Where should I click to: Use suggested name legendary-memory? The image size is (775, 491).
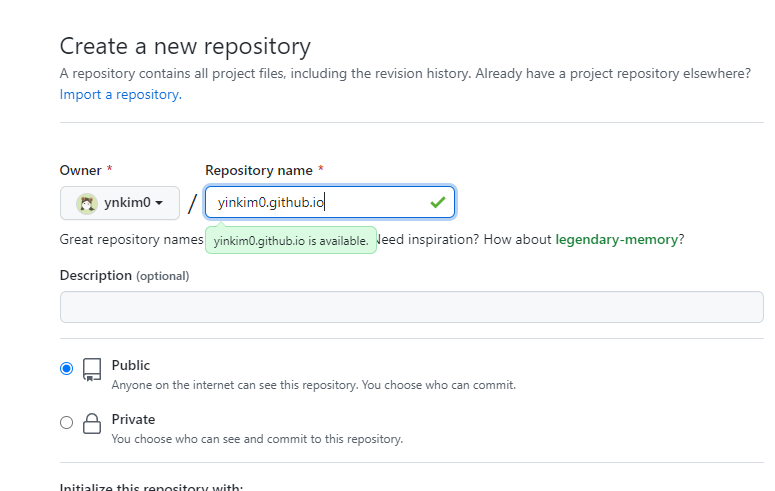616,239
